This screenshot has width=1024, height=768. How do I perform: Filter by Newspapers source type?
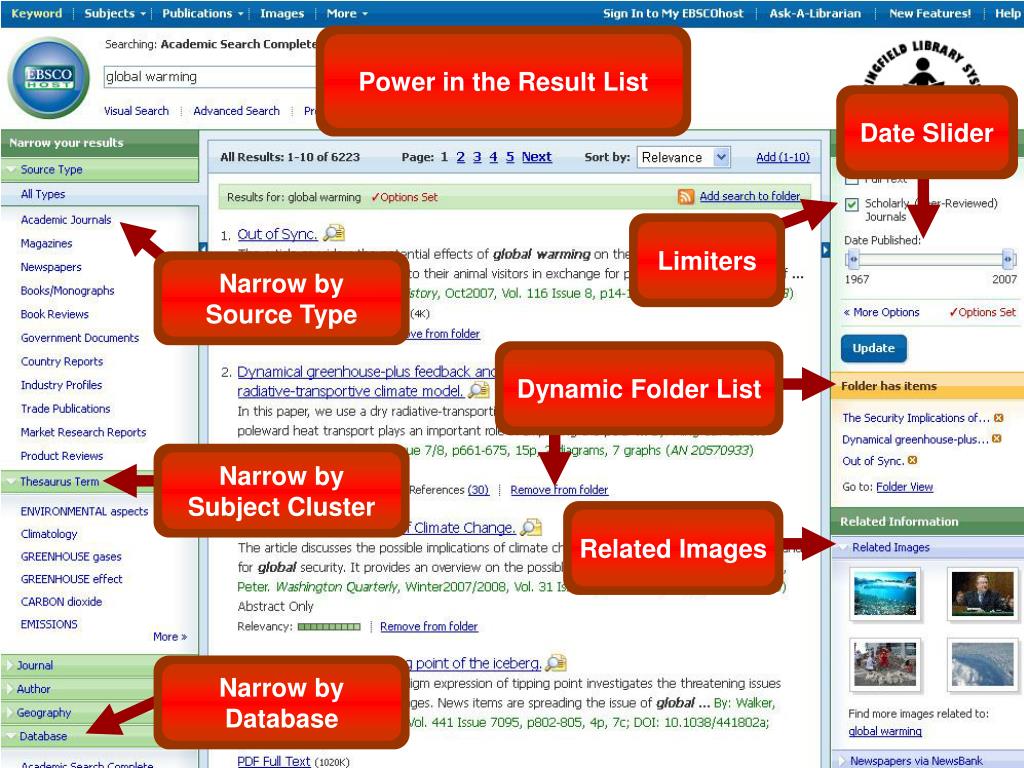click(51, 267)
